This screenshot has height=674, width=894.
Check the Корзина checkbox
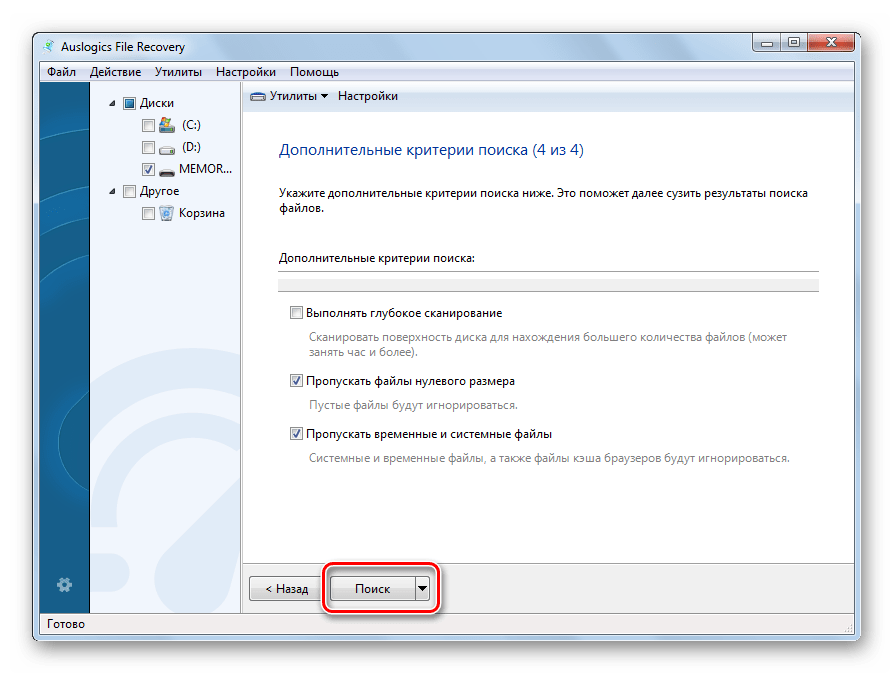click(148, 213)
